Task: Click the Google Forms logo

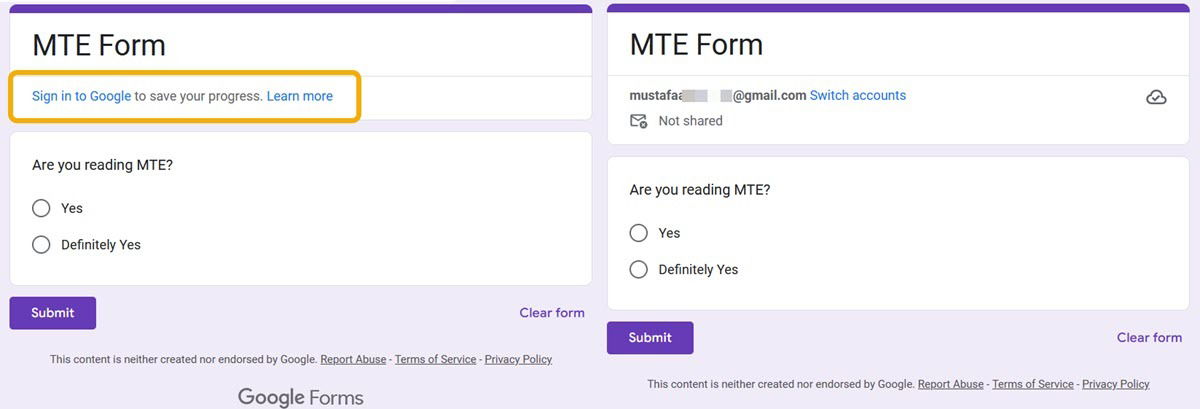Action: click(300, 397)
